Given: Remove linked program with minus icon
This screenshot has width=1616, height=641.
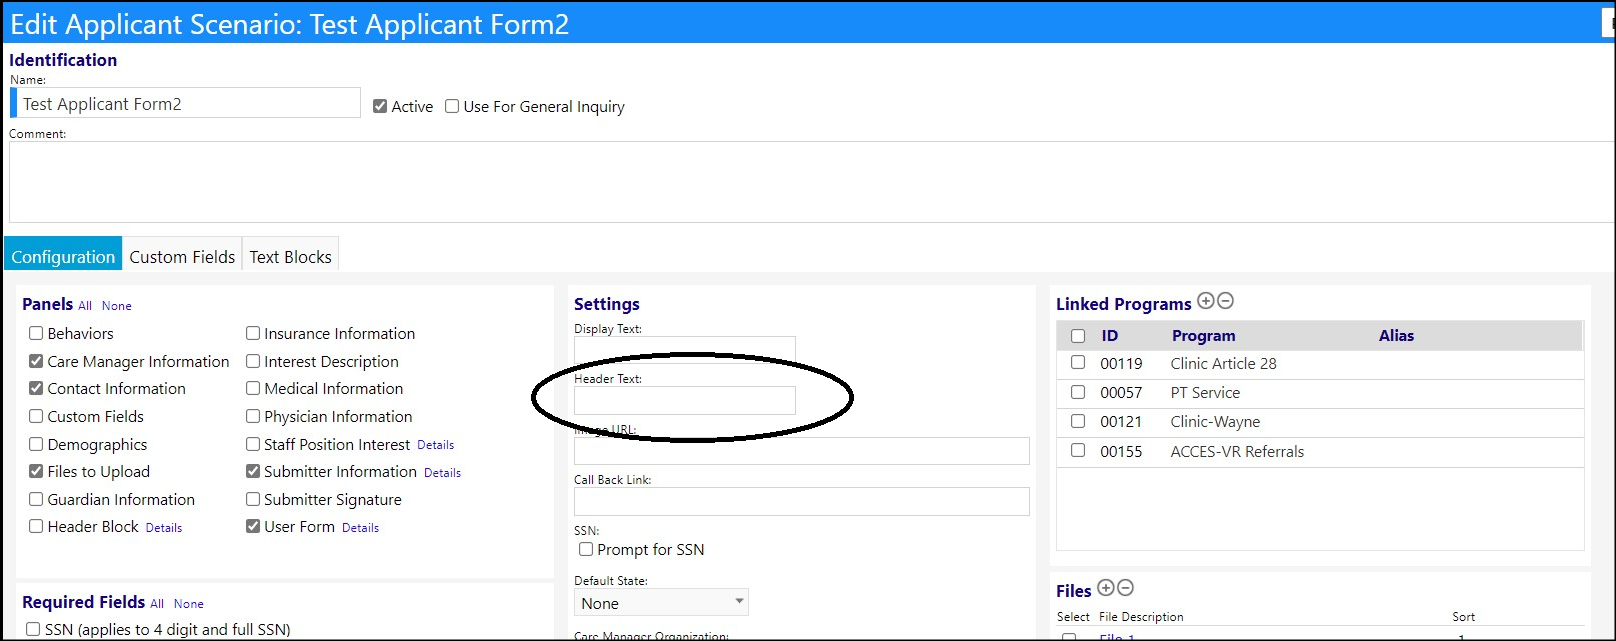Looking at the screenshot, I should tap(1225, 301).
